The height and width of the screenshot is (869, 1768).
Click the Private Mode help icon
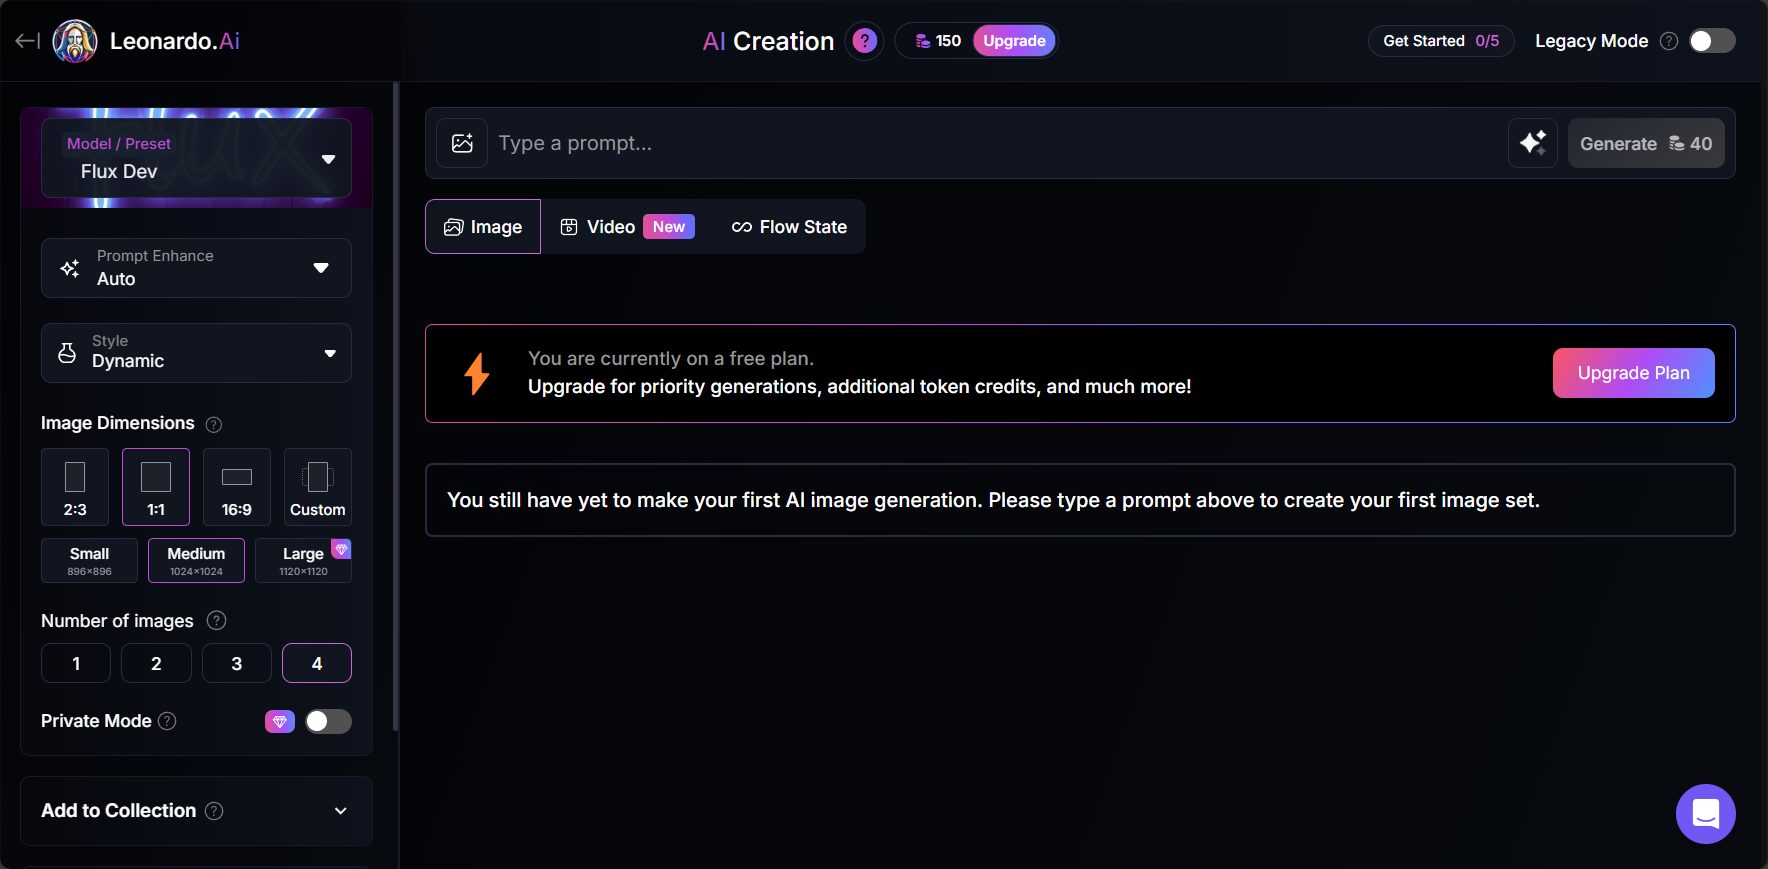point(168,721)
